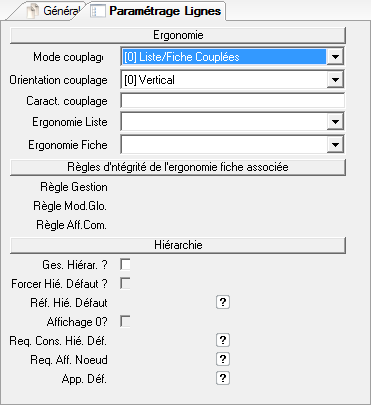Expand the Mode couplage dropdown arrow
The image size is (371, 405).
[335, 57]
